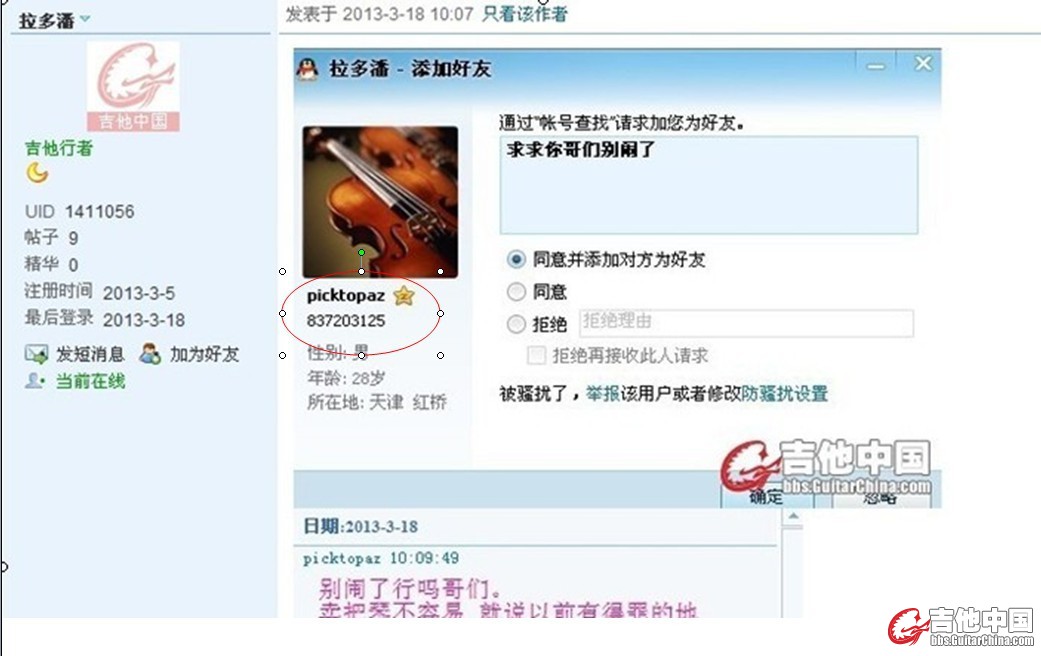Click the 拒绝理由 input field
1041x656 pixels.
point(746,323)
